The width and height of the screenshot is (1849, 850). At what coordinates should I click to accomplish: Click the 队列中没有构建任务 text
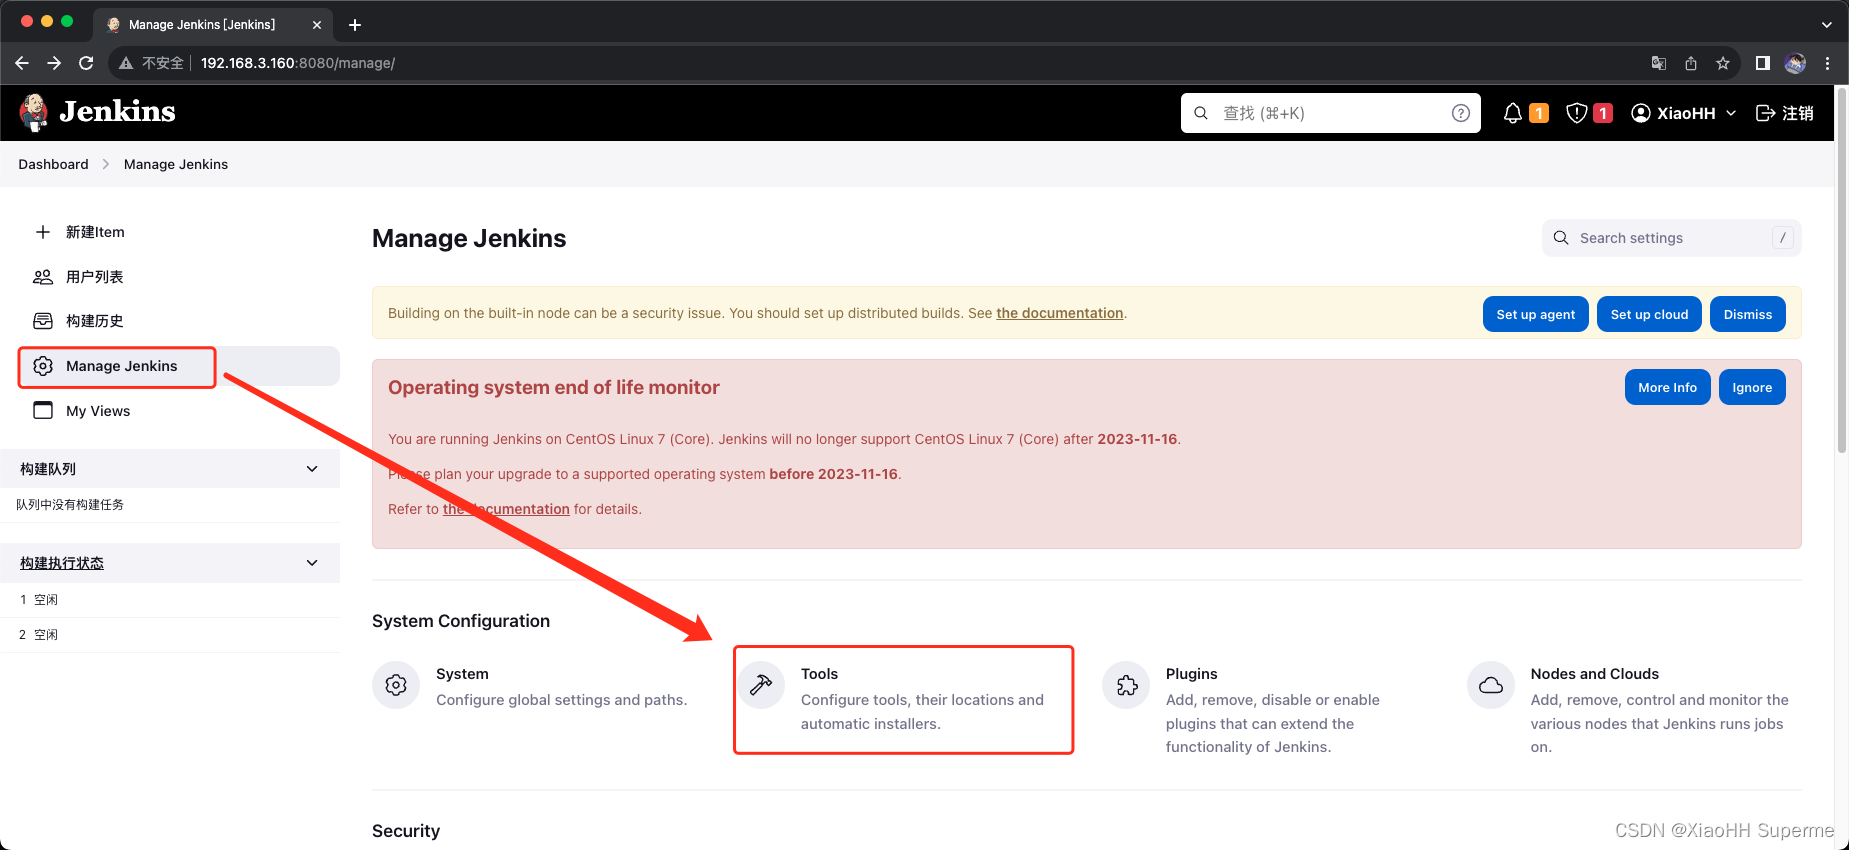[70, 505]
